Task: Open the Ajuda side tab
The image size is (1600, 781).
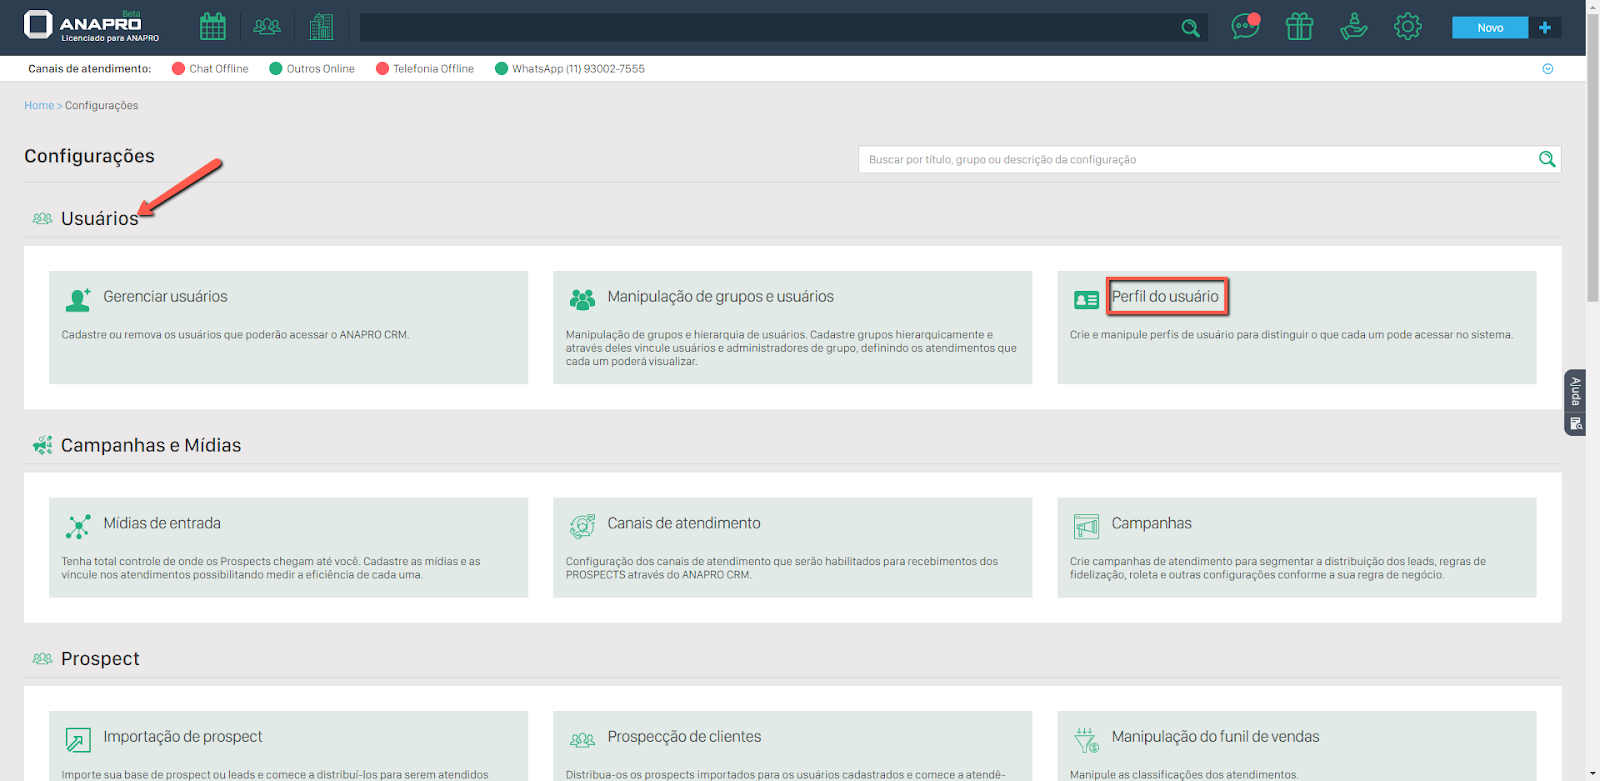Action: (x=1575, y=391)
